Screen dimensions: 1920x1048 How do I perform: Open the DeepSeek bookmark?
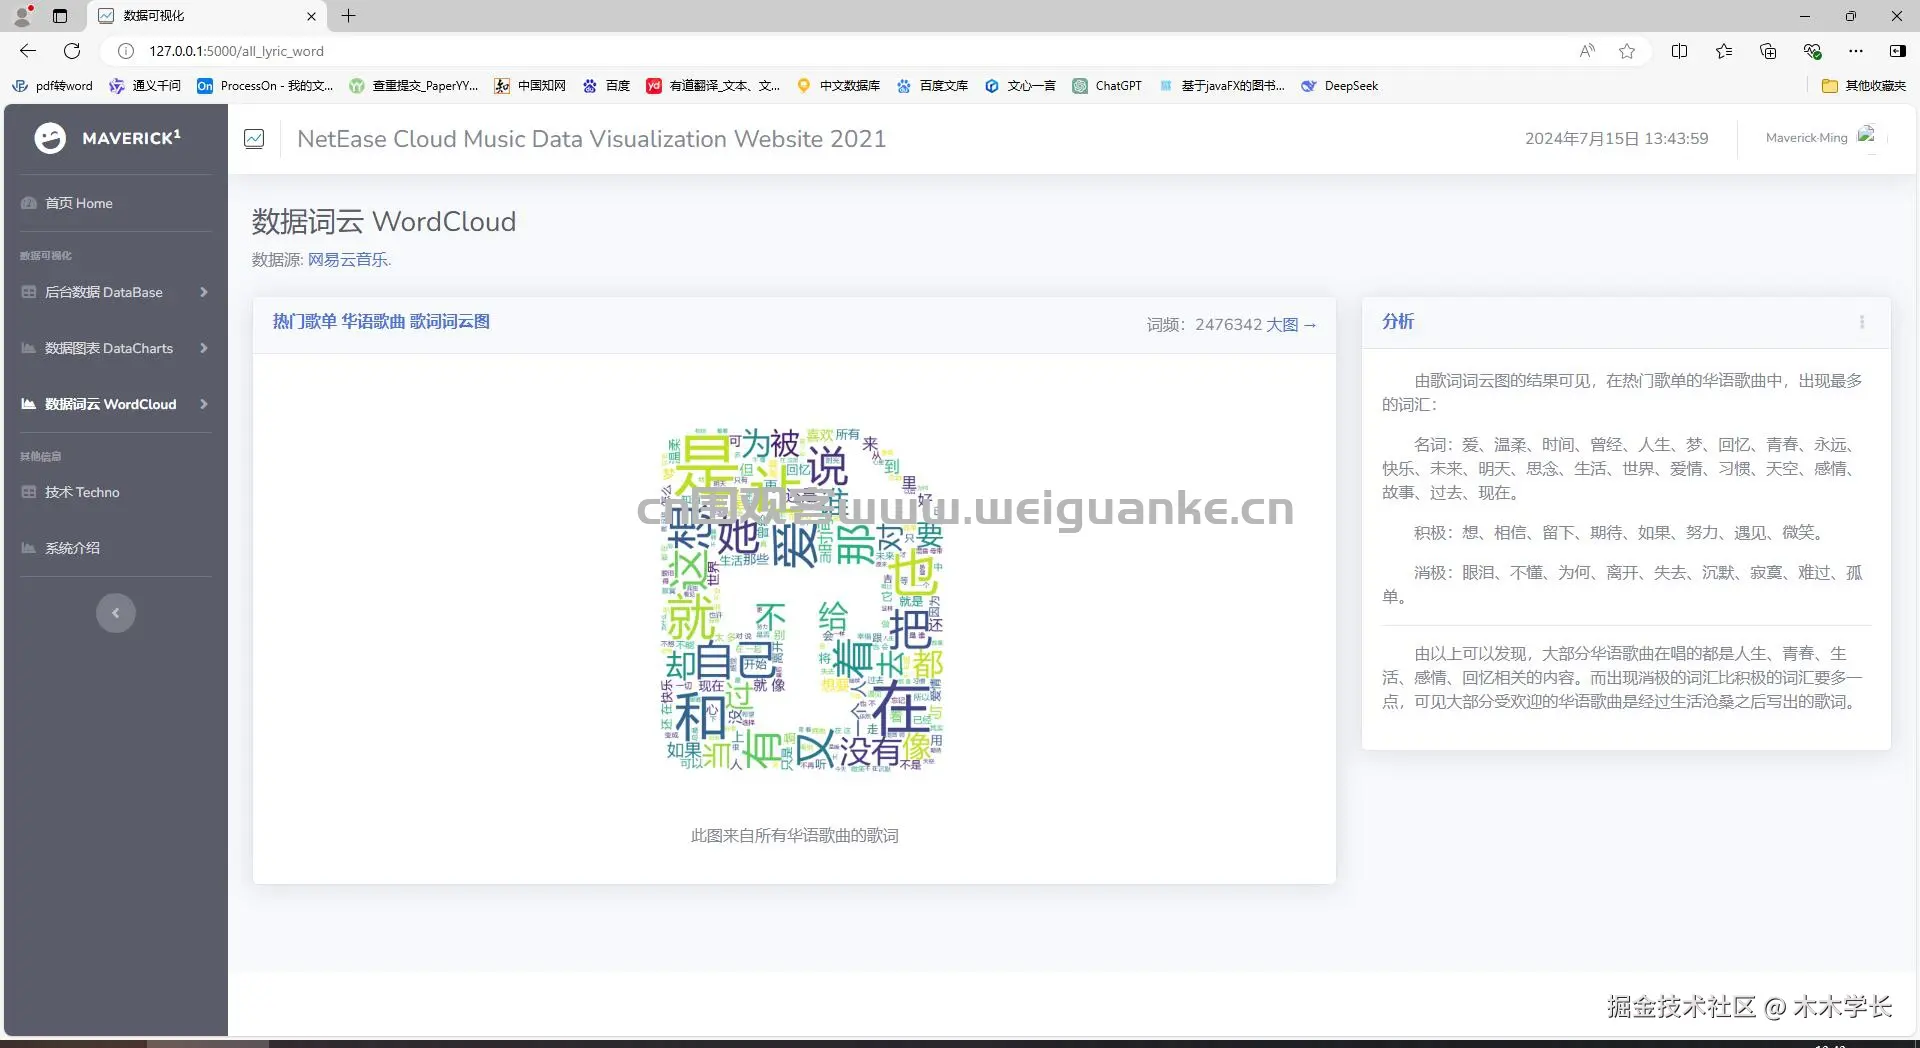point(1339,86)
